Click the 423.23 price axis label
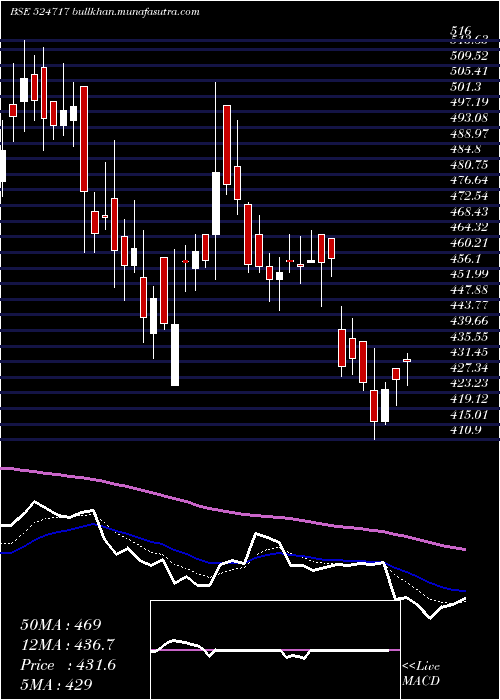 [470, 383]
